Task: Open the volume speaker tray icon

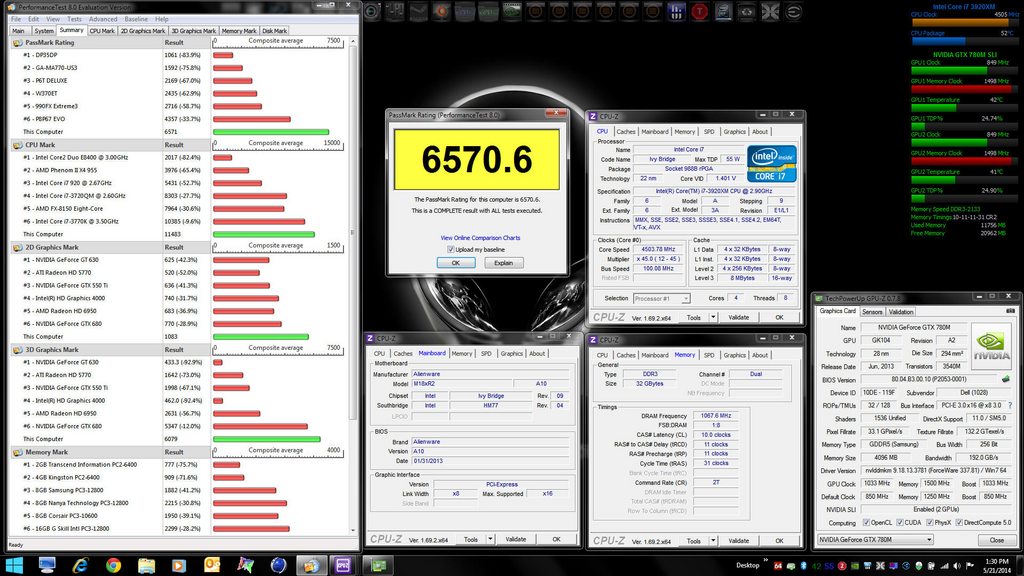Action: click(957, 566)
